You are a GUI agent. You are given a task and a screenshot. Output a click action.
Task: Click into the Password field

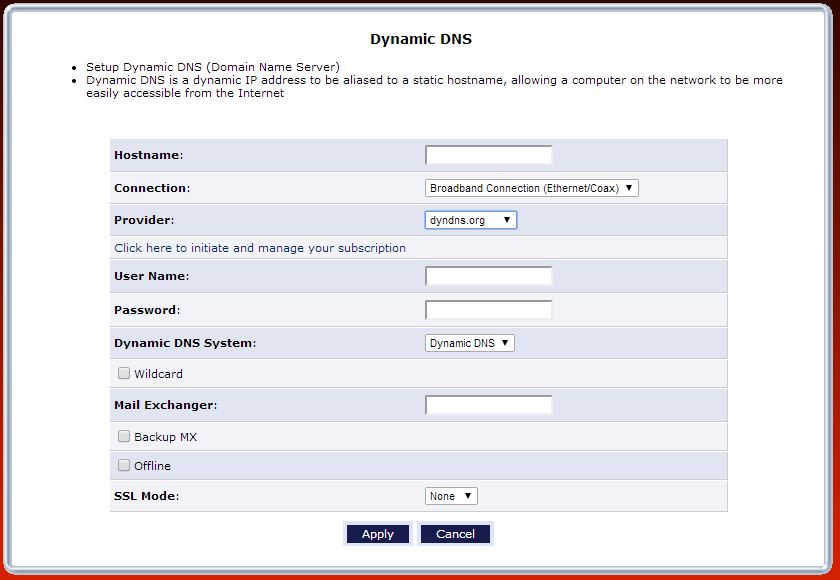[x=489, y=310]
